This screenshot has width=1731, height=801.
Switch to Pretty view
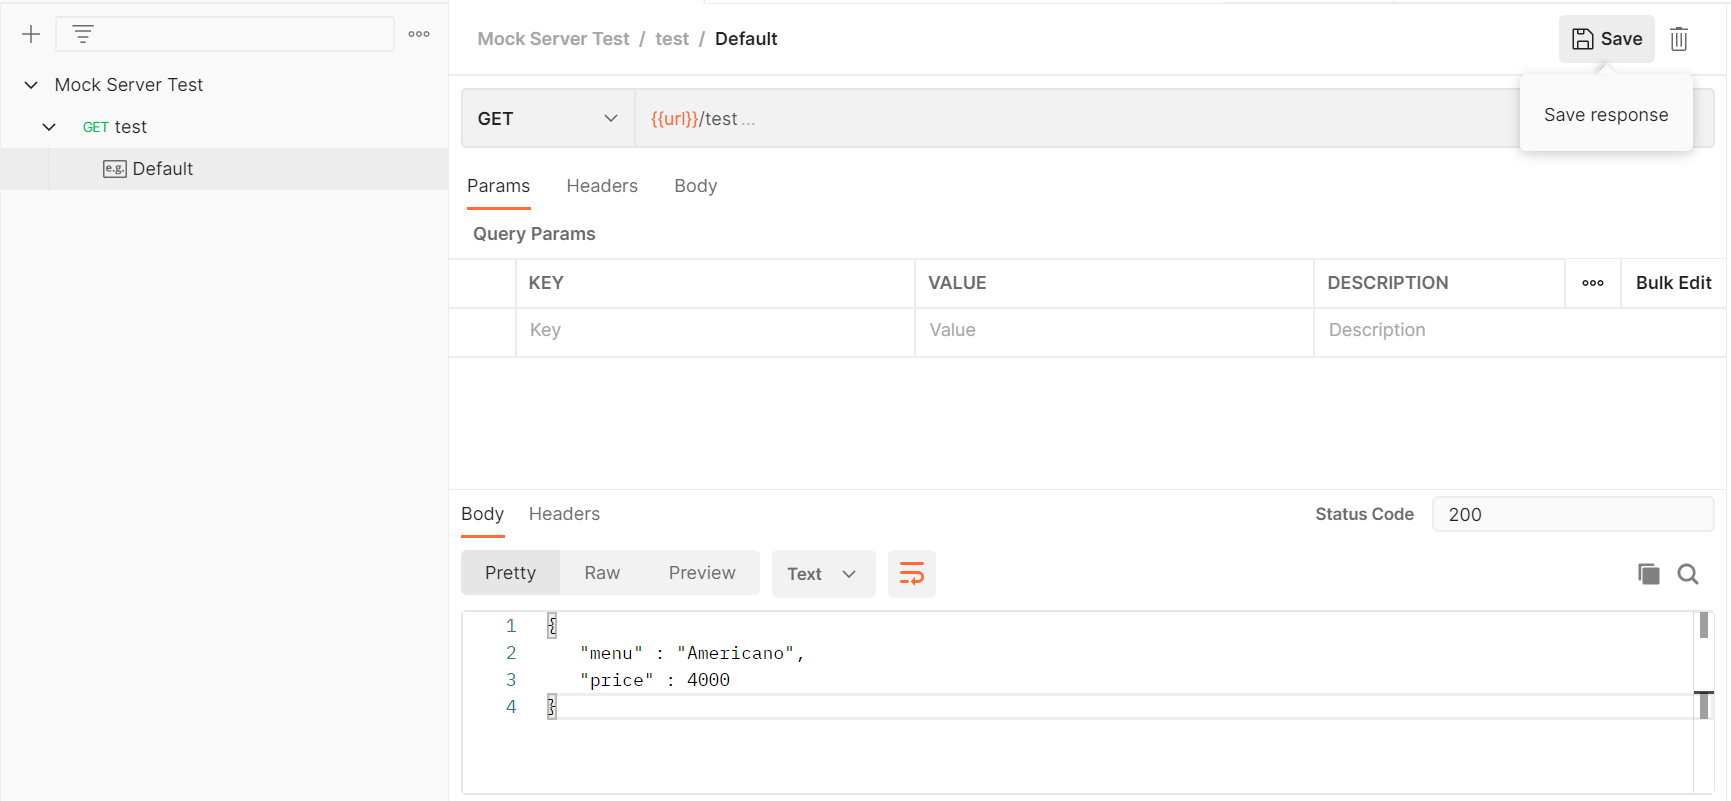pyautogui.click(x=510, y=573)
